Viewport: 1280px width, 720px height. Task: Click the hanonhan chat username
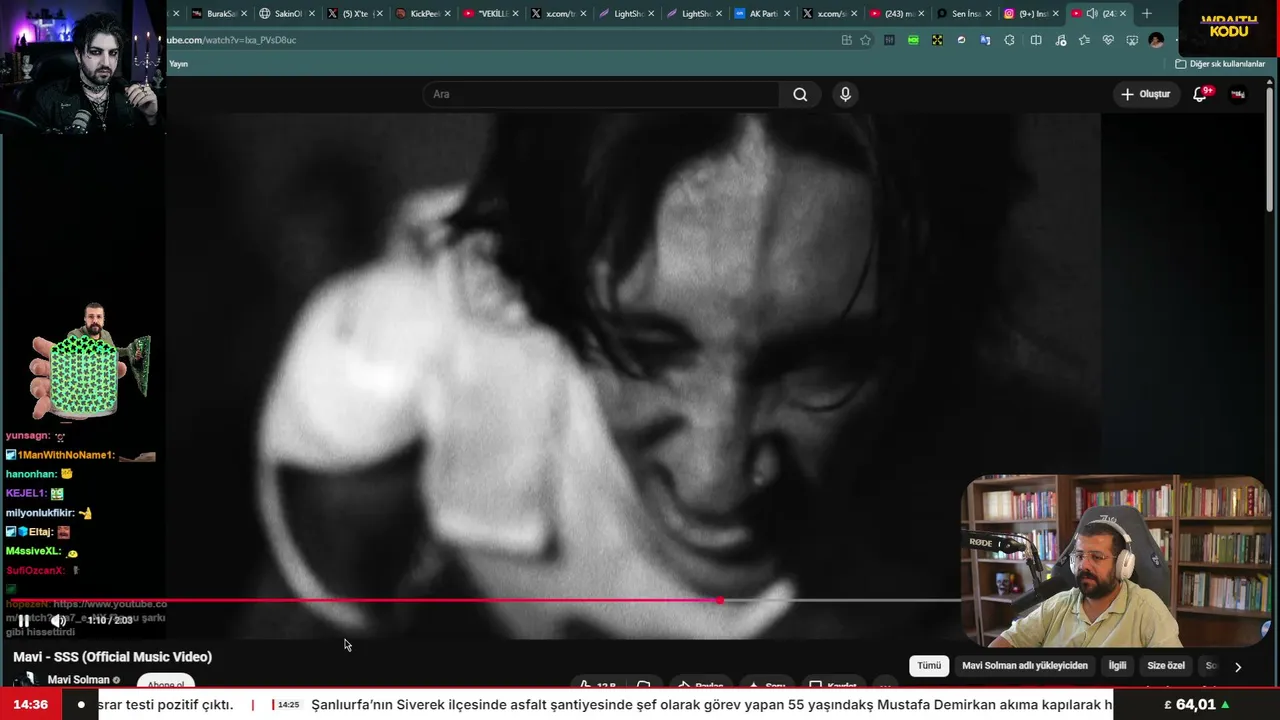(30, 474)
